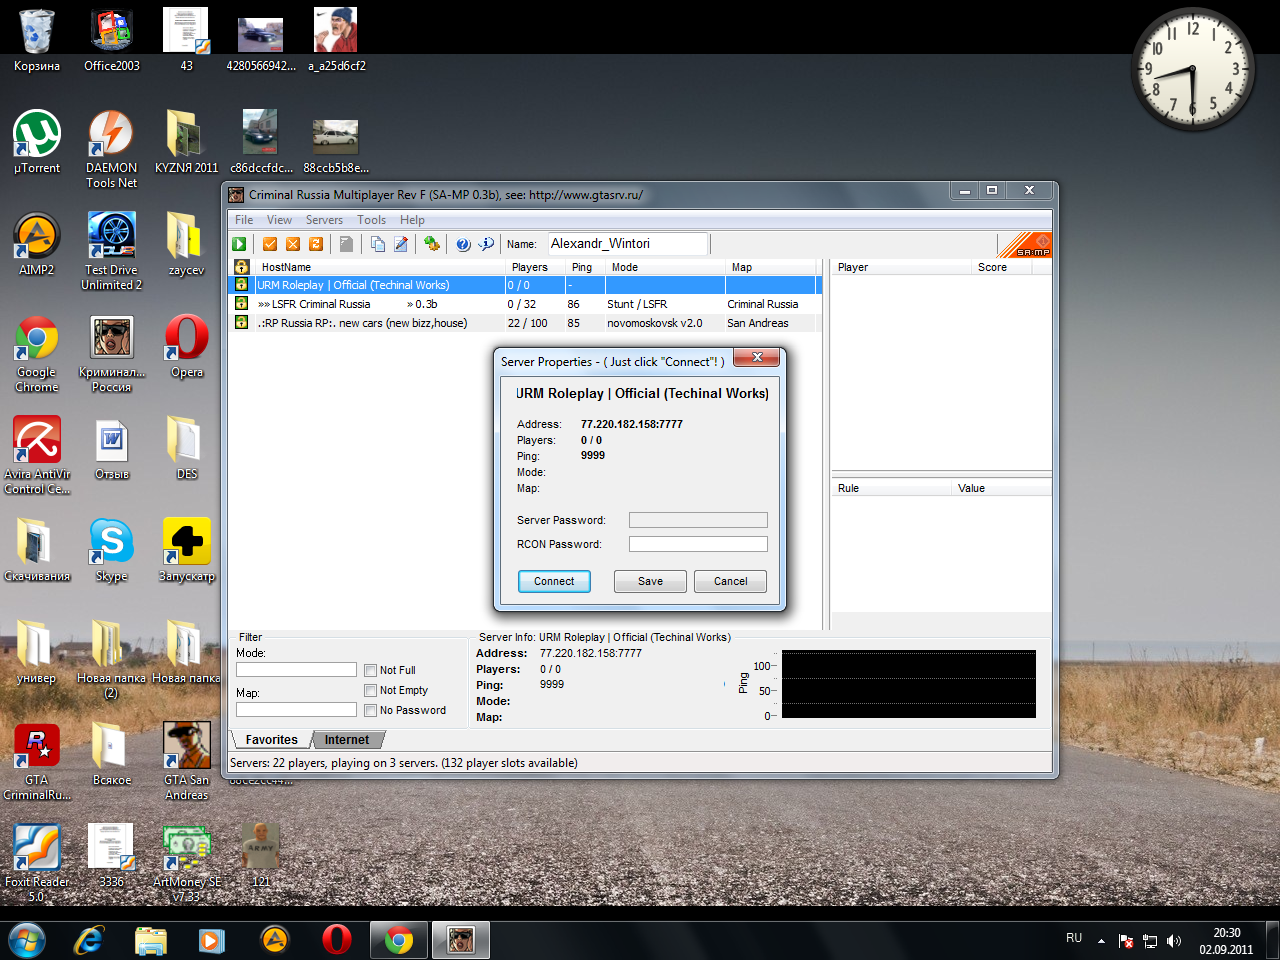
Task: Click the orange checkmark Add Server icon
Action: point(270,244)
